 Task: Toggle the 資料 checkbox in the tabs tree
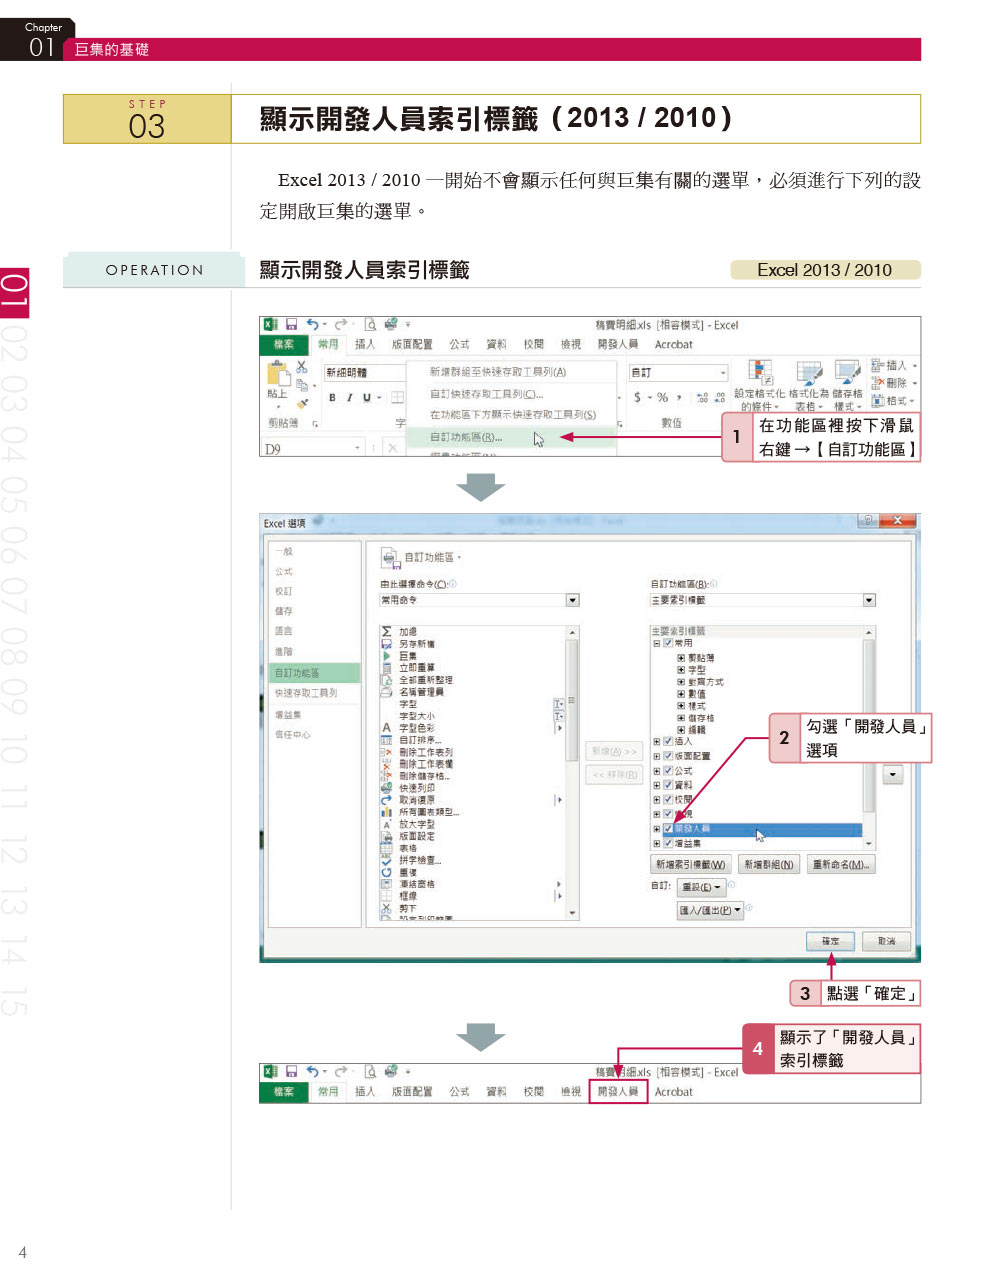[669, 785]
